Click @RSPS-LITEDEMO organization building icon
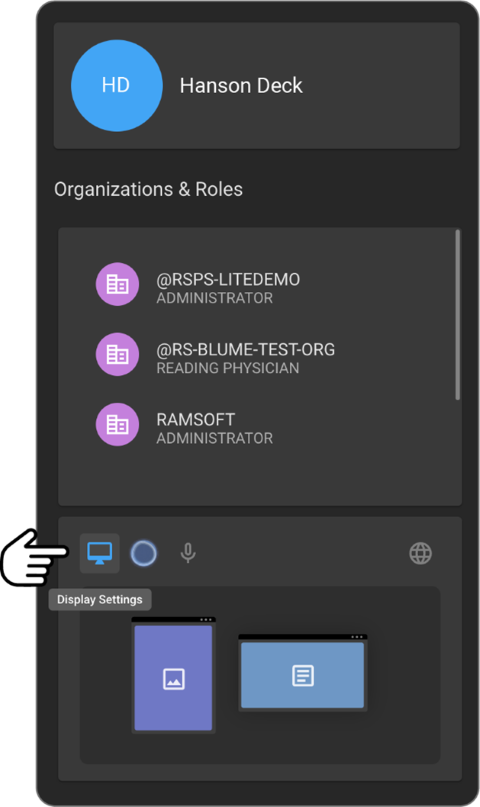 117,284
